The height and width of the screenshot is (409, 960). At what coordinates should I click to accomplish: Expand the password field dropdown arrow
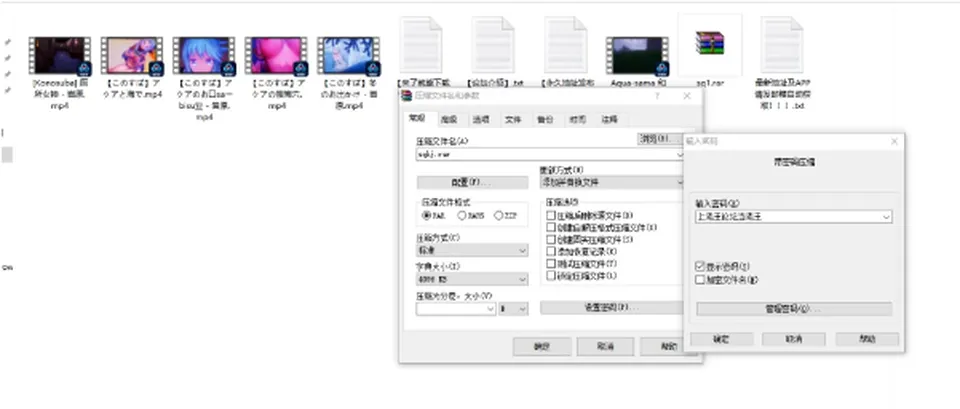click(887, 217)
